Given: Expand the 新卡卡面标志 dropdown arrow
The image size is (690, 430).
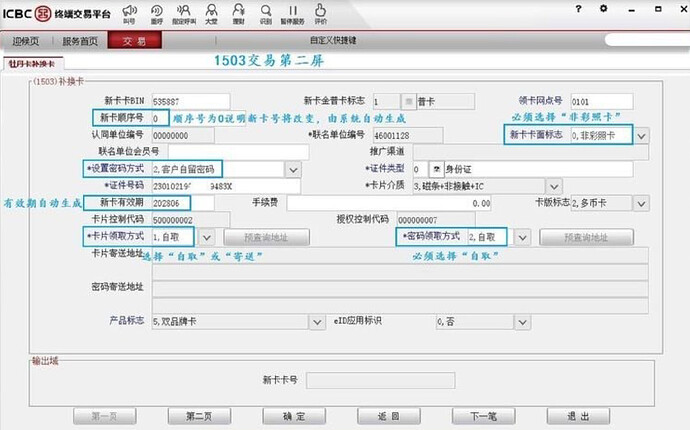Looking at the screenshot, I should click(642, 136).
